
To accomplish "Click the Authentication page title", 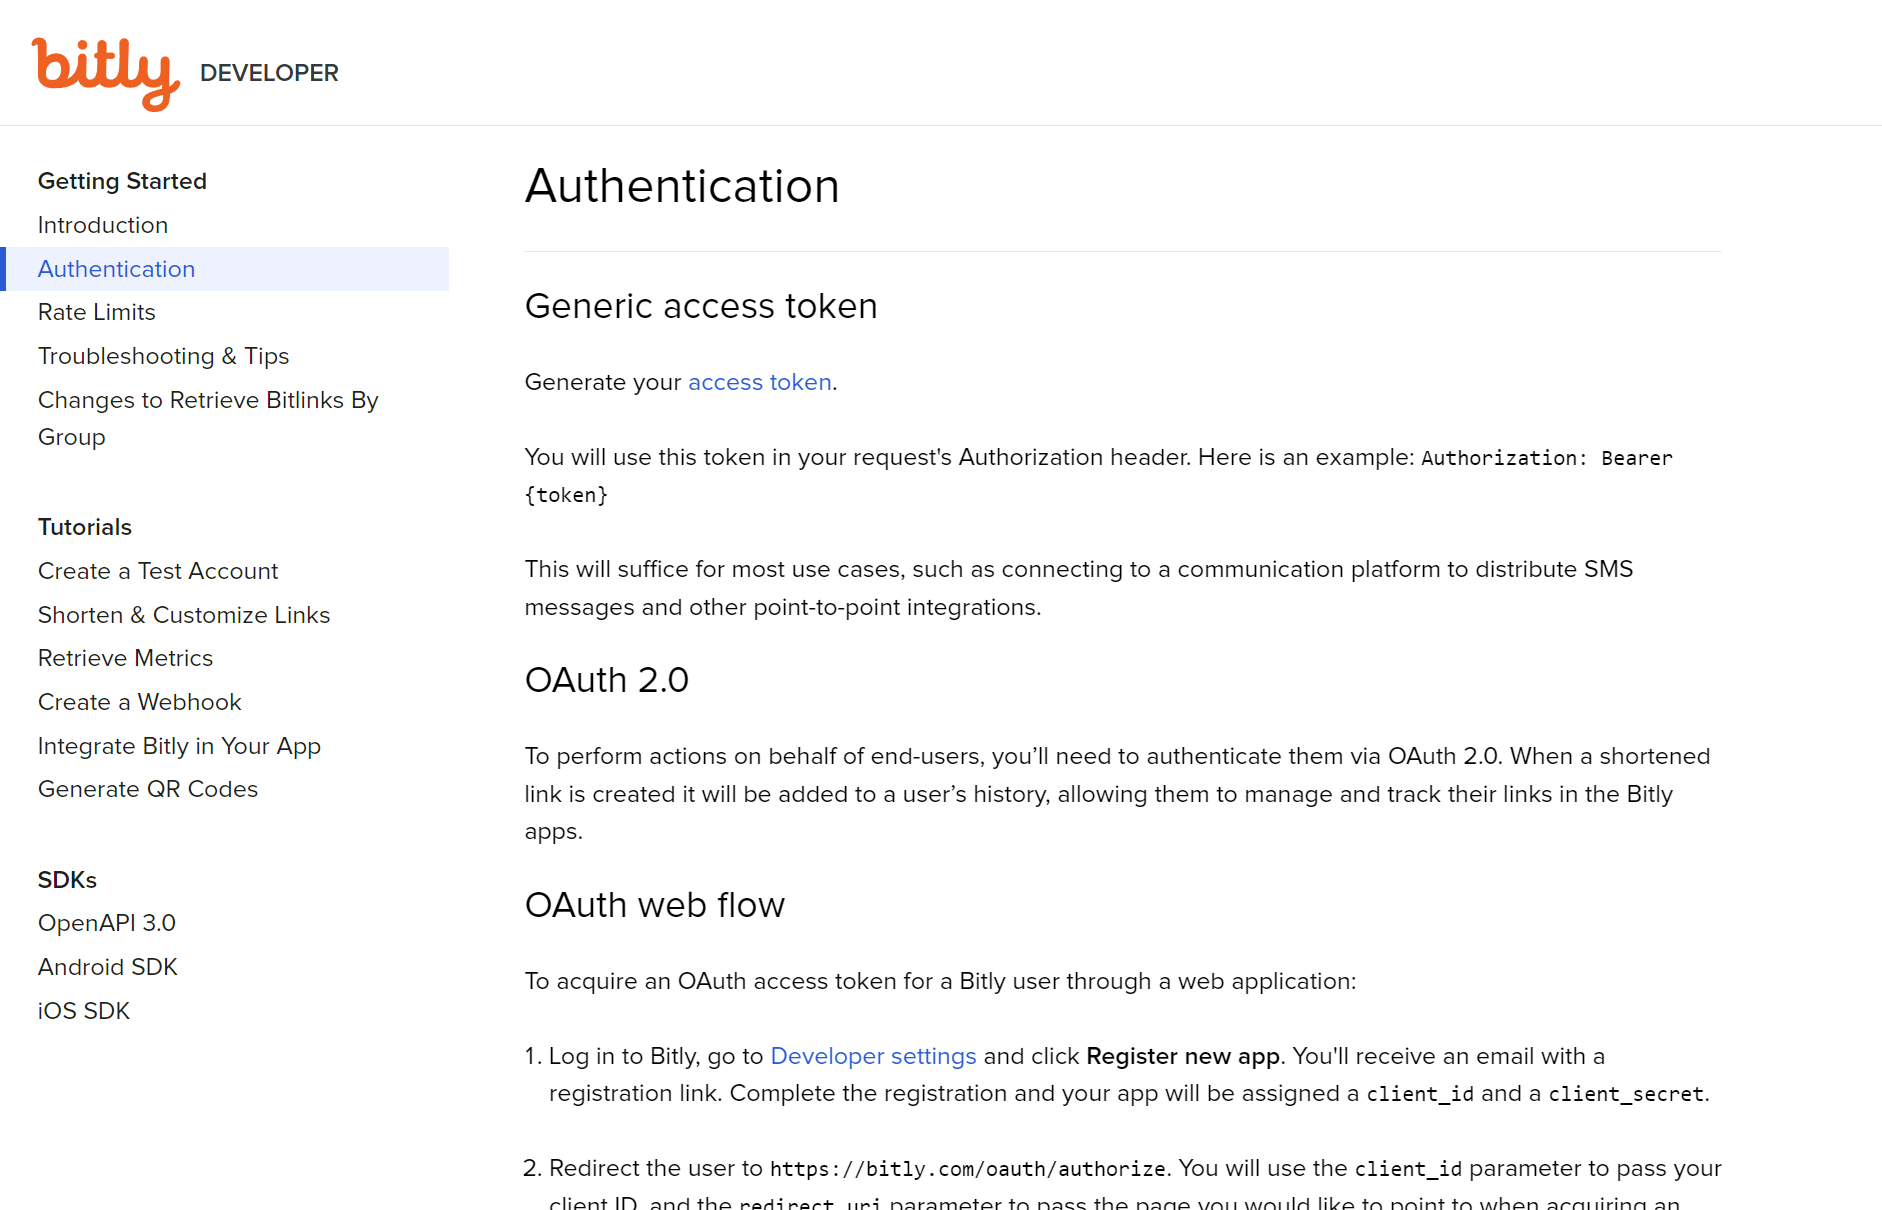I will tap(682, 186).
